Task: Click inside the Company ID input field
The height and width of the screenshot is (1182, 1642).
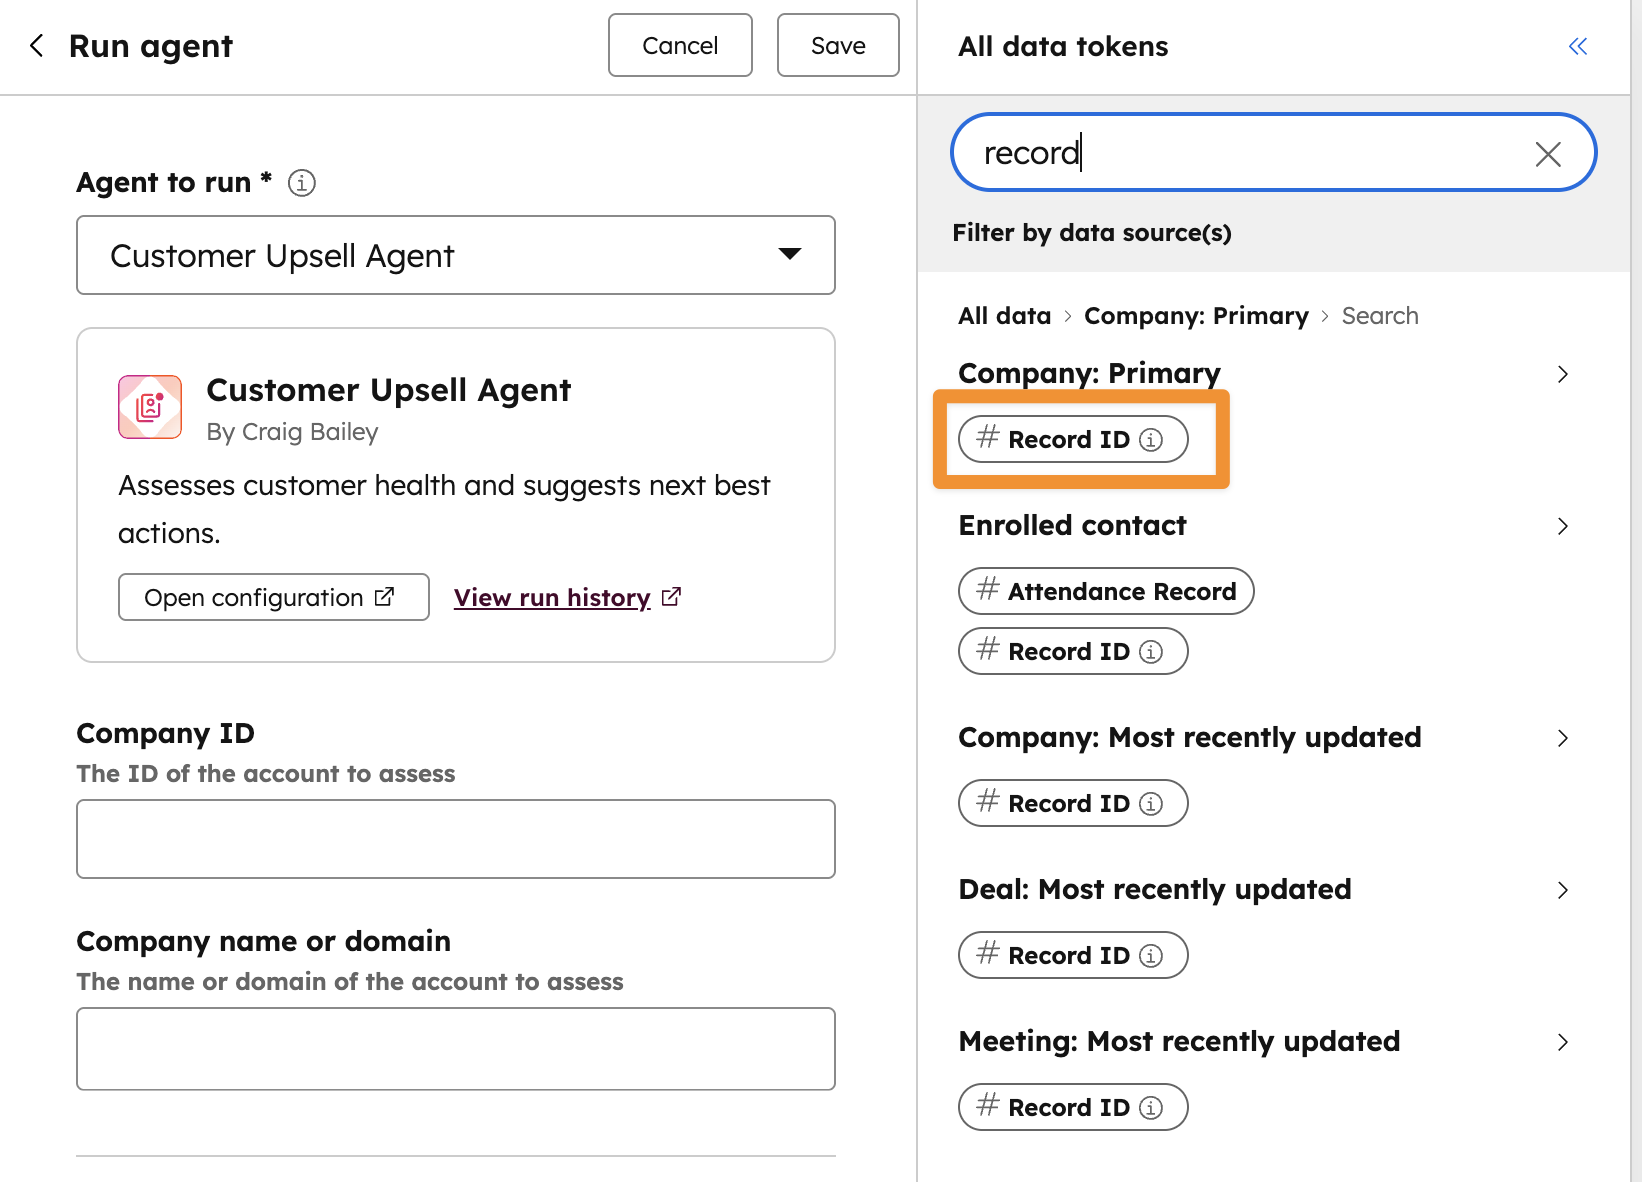Action: point(455,838)
